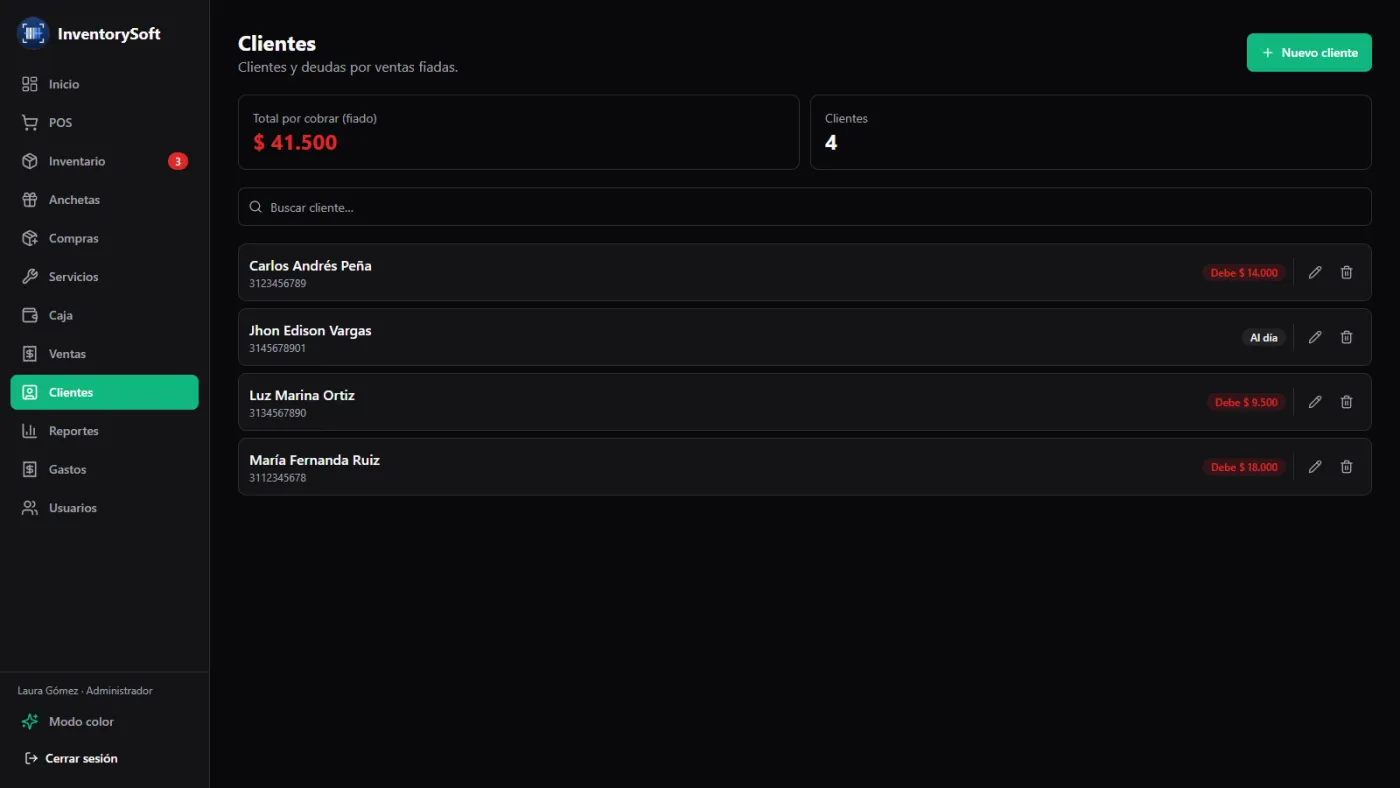Go to Gastos
The height and width of the screenshot is (788, 1400).
point(104,469)
